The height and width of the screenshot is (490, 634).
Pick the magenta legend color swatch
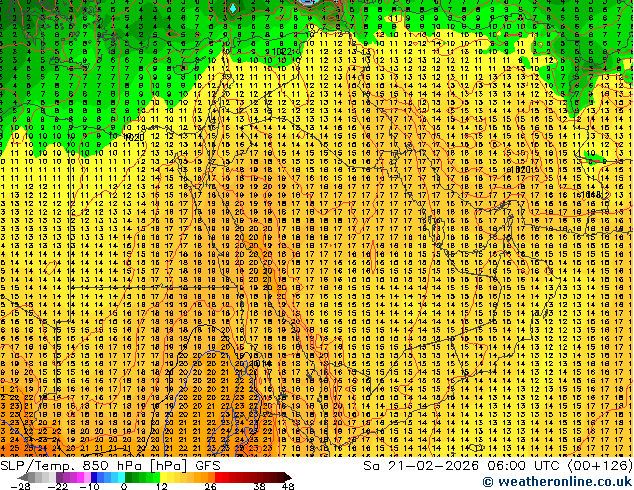[x=80, y=477]
